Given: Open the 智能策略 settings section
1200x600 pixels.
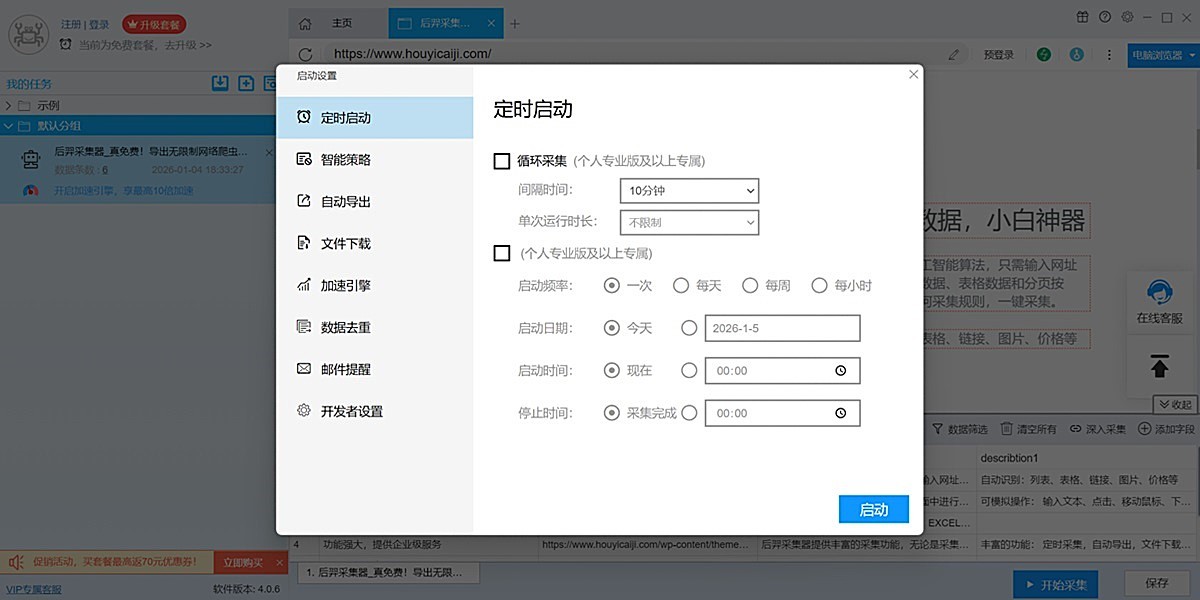Looking at the screenshot, I should 345,160.
